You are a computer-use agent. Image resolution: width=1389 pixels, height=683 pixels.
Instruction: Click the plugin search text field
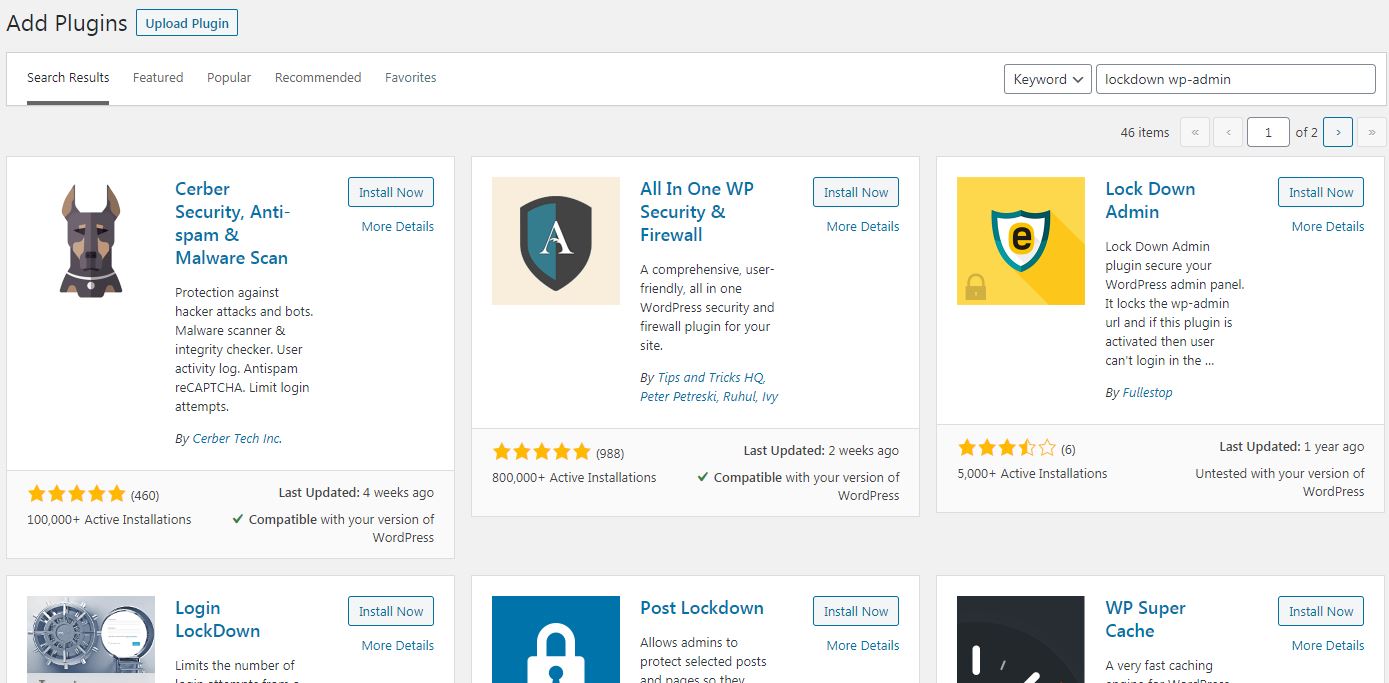[x=1235, y=79]
